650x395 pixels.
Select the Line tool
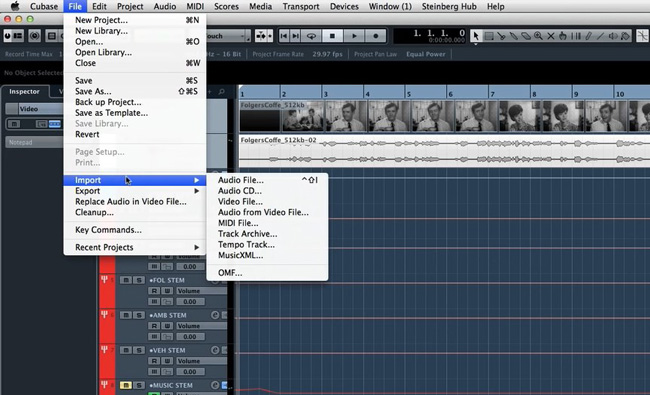[600, 36]
